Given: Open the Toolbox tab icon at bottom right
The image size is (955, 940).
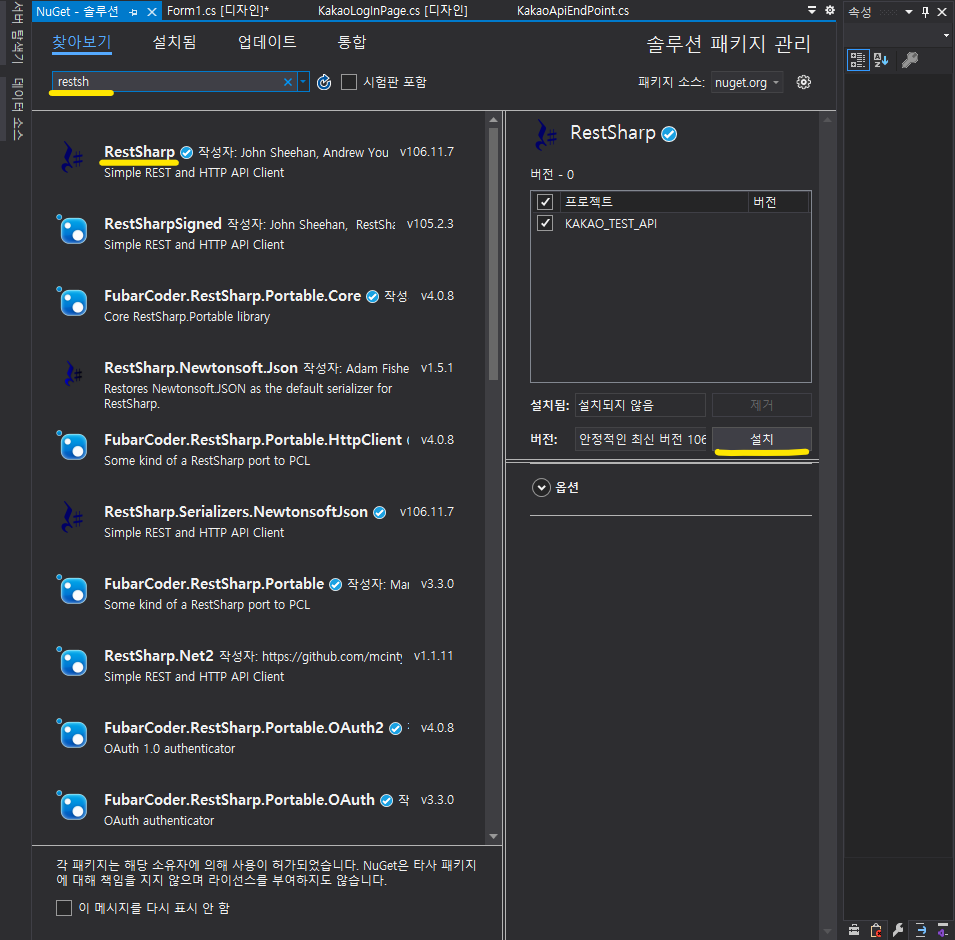Looking at the screenshot, I should pyautogui.click(x=854, y=930).
